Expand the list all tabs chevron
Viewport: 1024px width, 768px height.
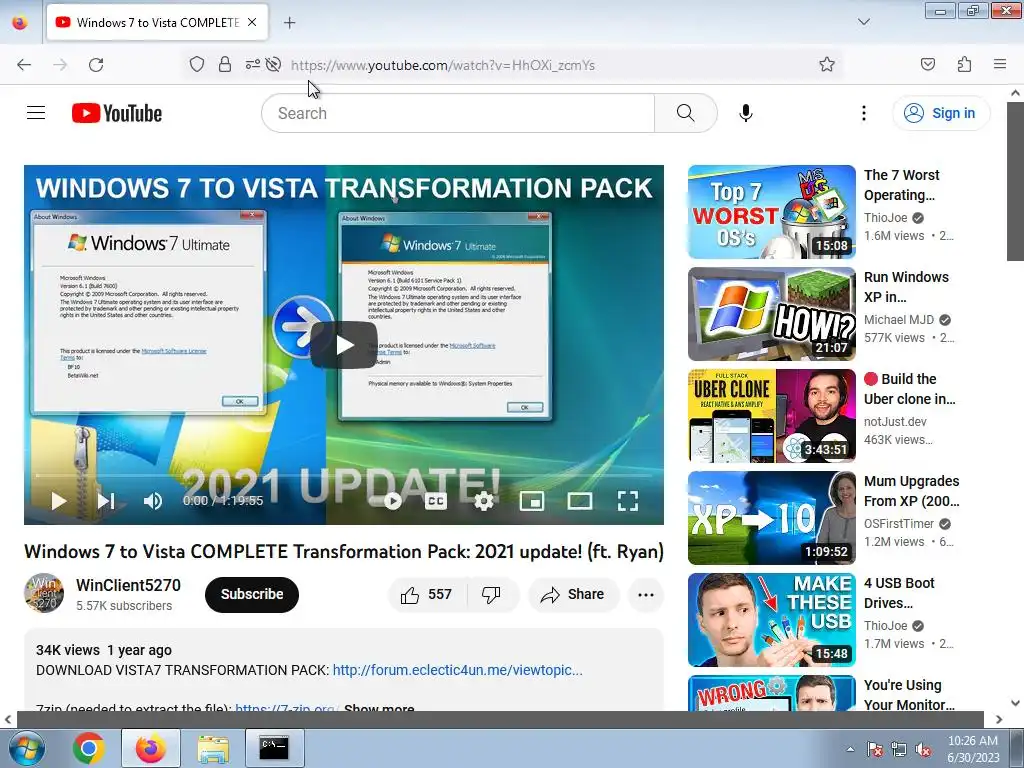(863, 22)
